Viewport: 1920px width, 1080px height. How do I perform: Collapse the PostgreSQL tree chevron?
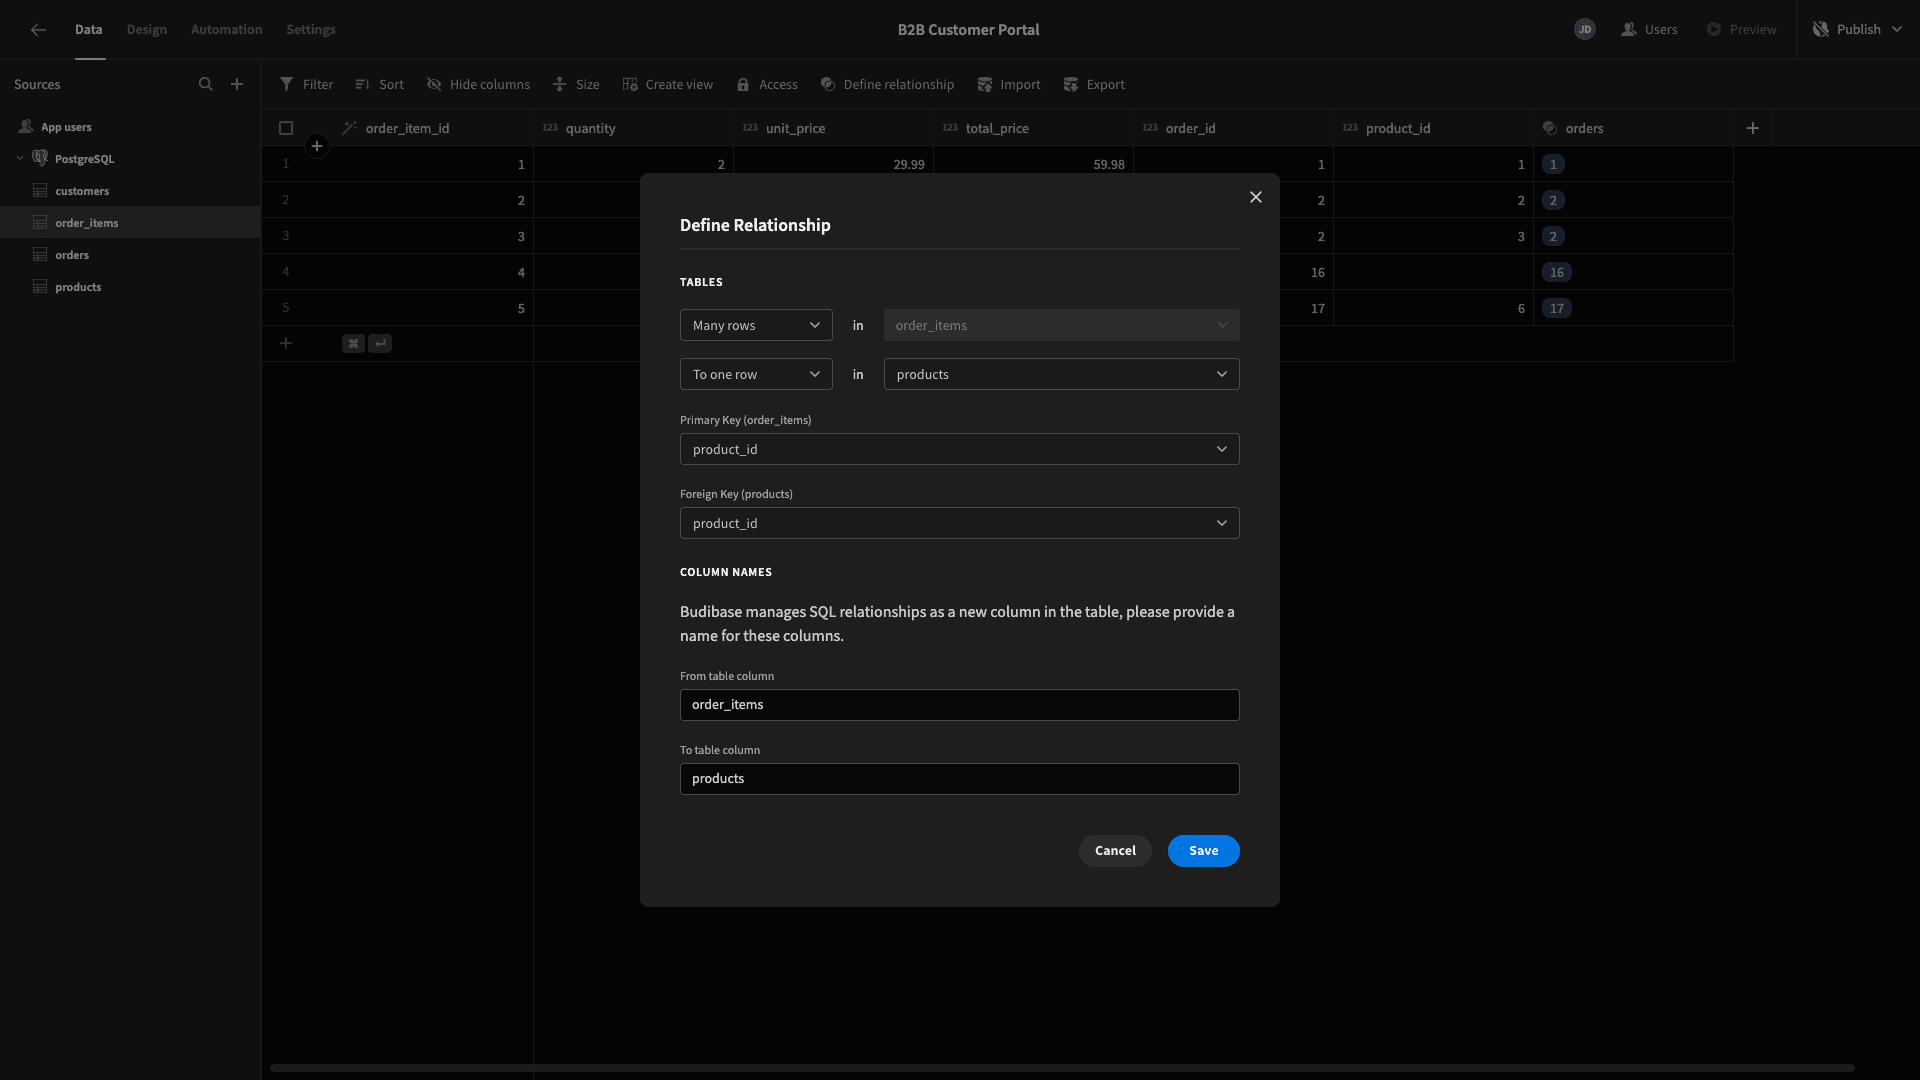coord(20,158)
